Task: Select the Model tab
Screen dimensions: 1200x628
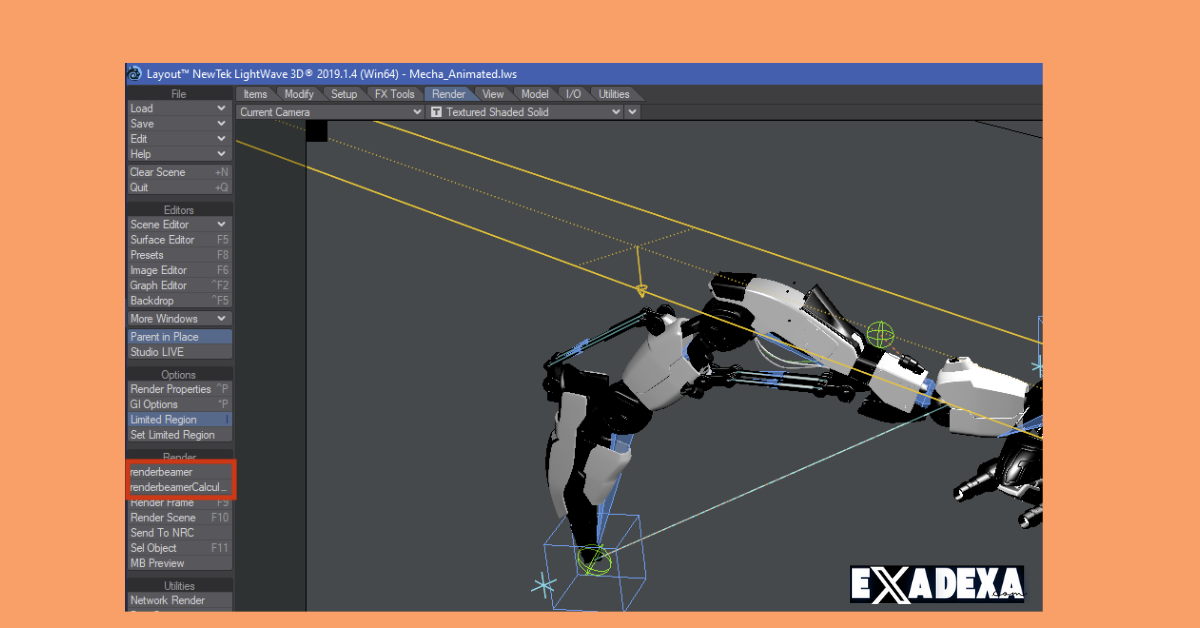Action: point(535,93)
